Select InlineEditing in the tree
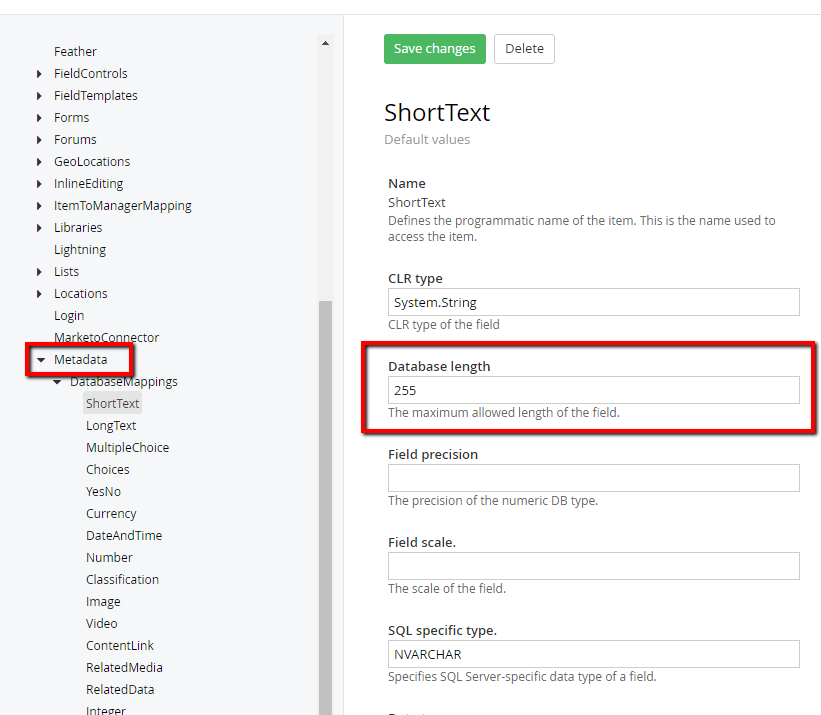Screen dimensions: 821x715 (88, 183)
